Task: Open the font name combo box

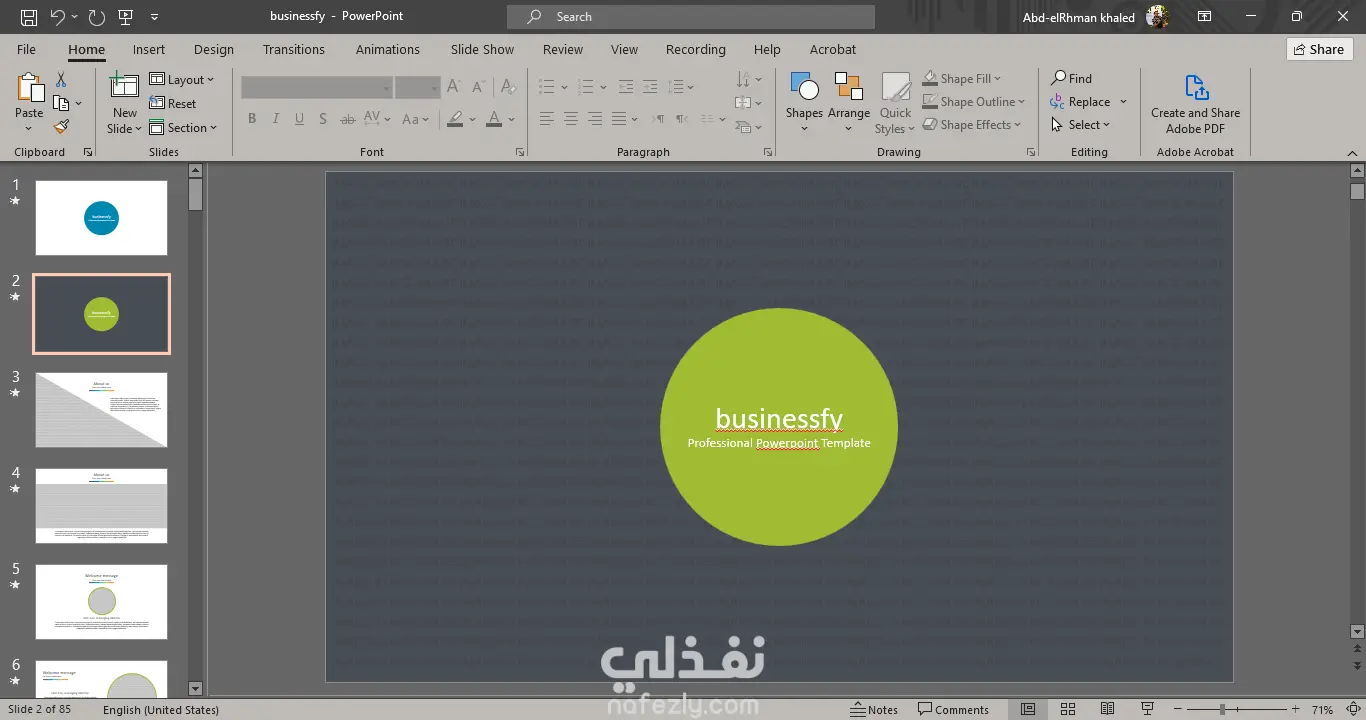Action: click(x=317, y=88)
